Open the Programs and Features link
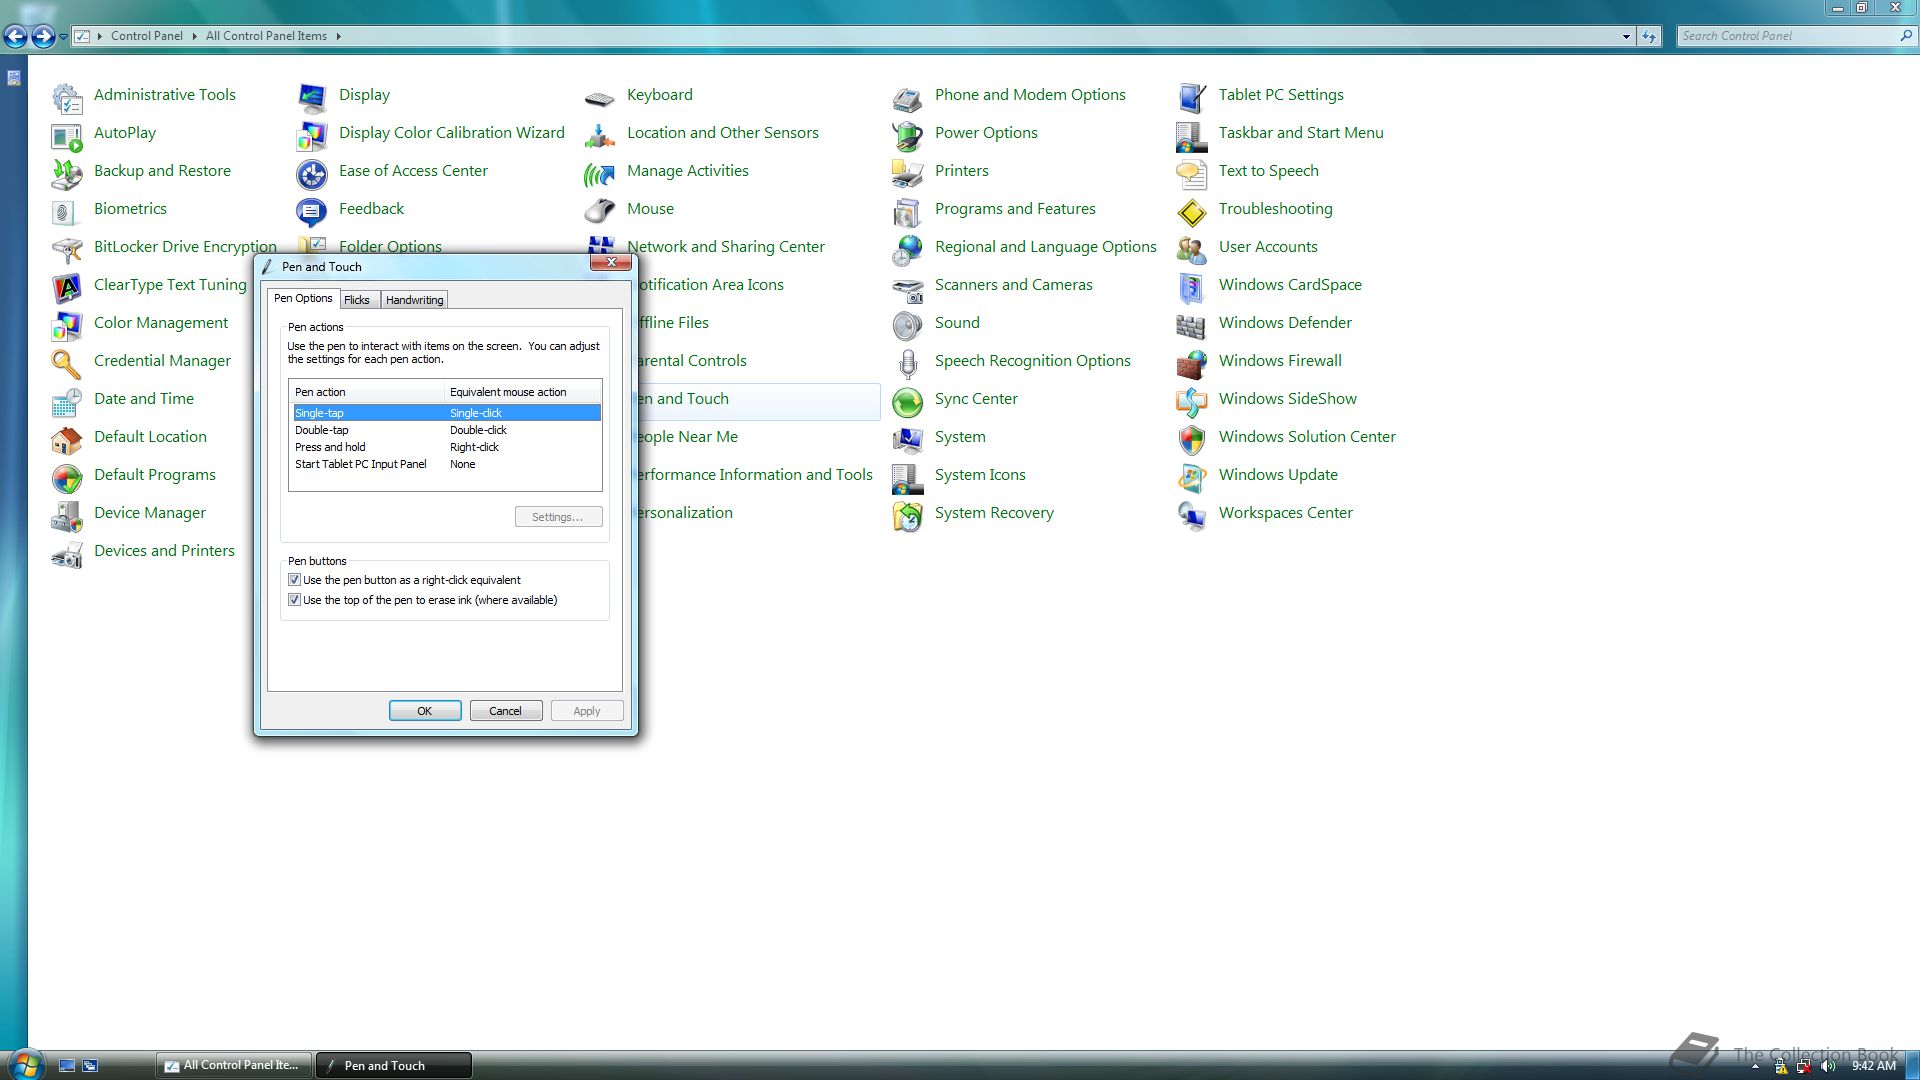The width and height of the screenshot is (1920, 1080). pos(1015,209)
